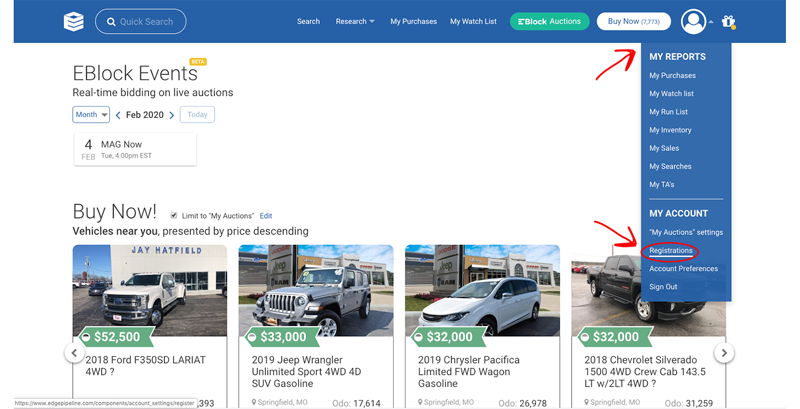
Task: Click the Edit link next to My Auctions
Action: 266,216
